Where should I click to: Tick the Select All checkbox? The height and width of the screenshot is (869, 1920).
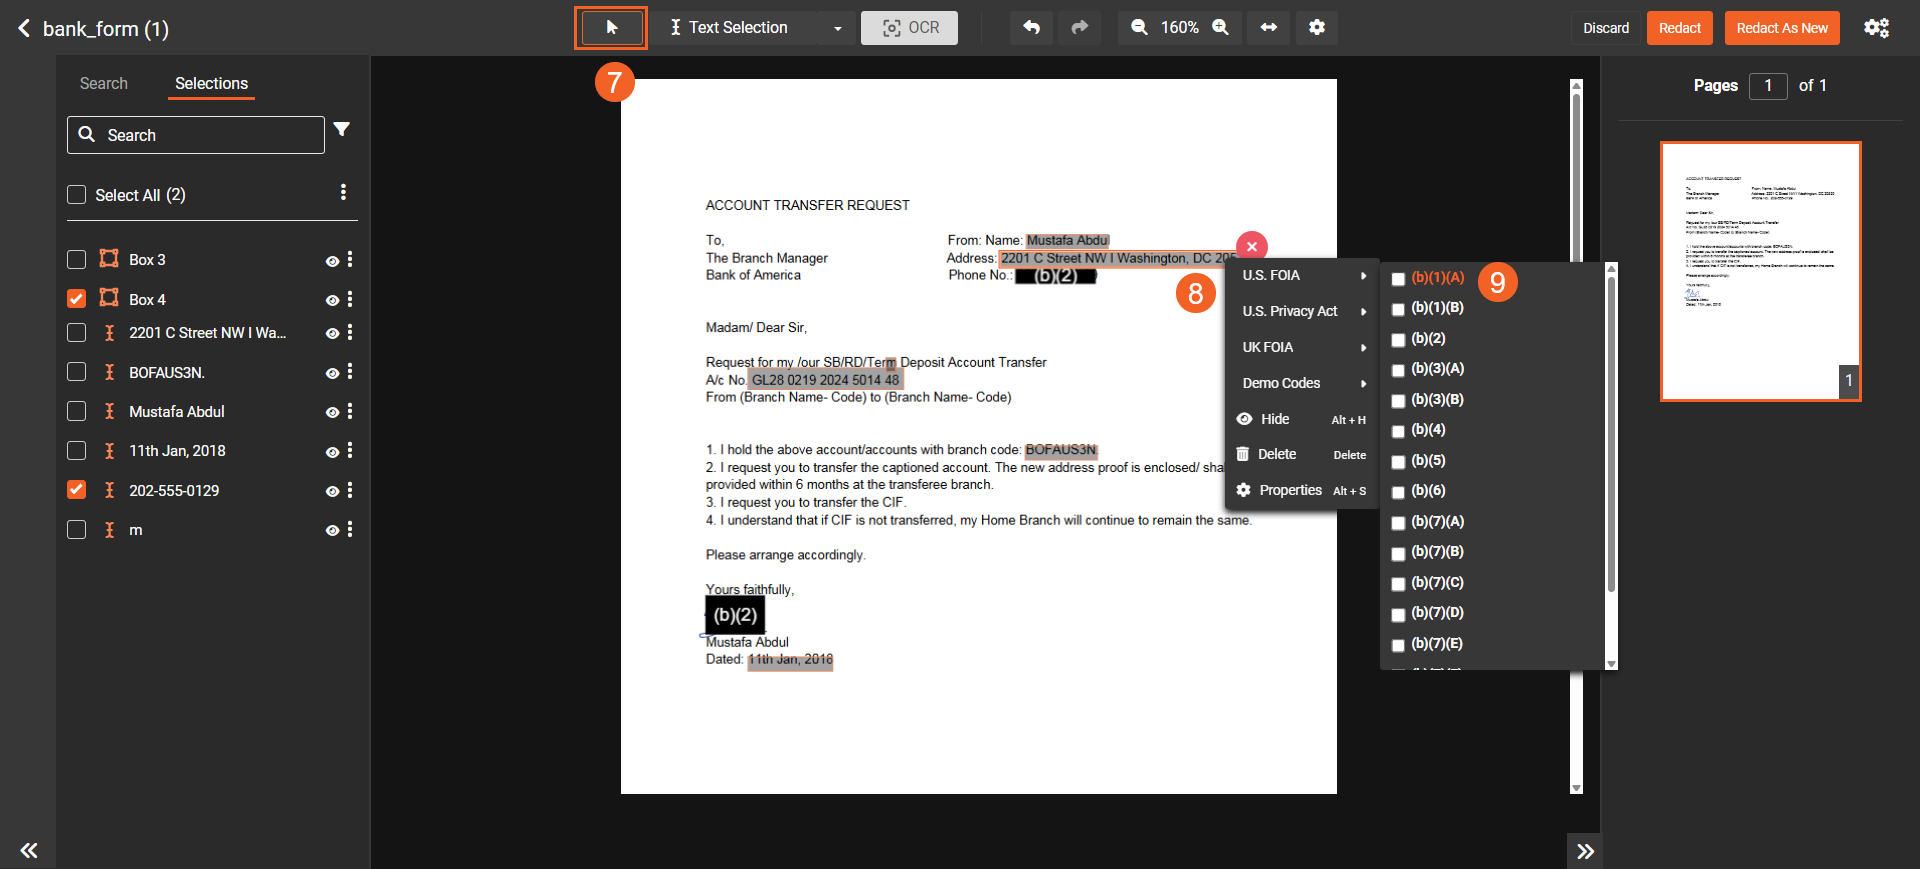[x=77, y=195]
